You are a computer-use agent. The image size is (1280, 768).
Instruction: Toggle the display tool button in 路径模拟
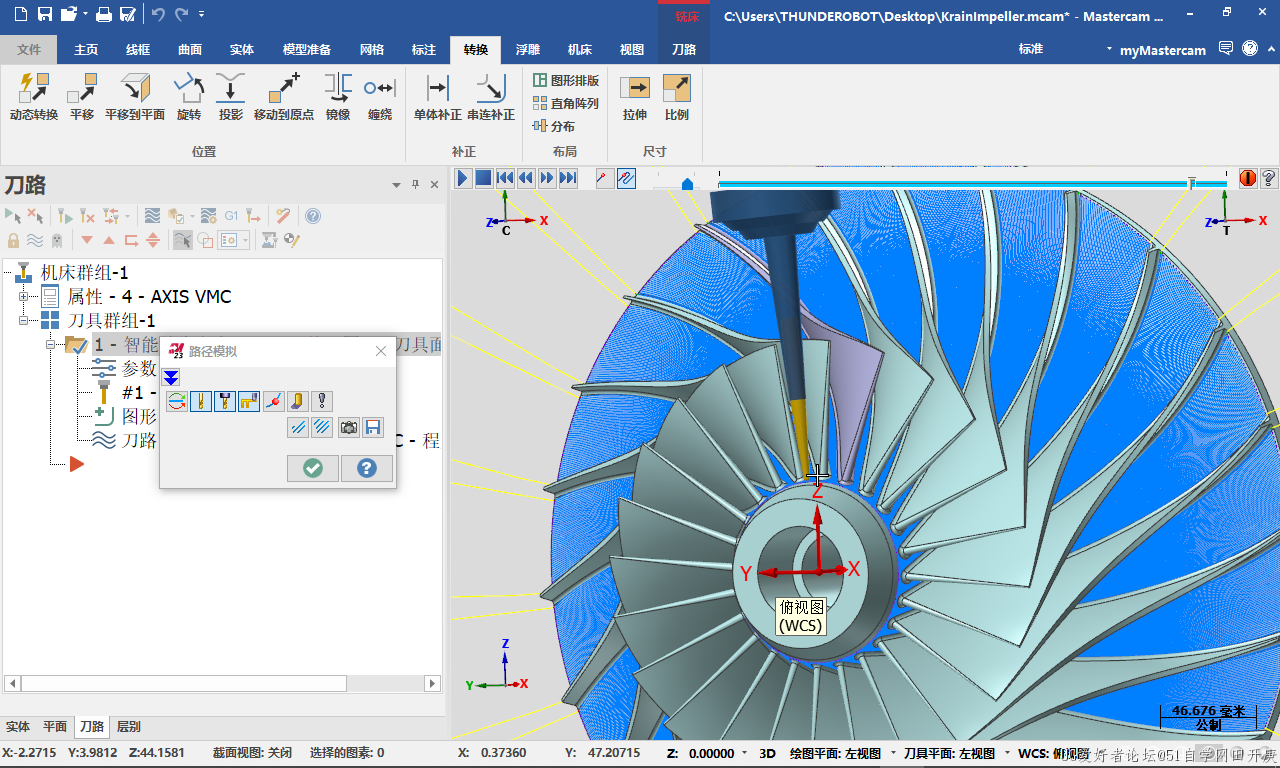coord(201,401)
